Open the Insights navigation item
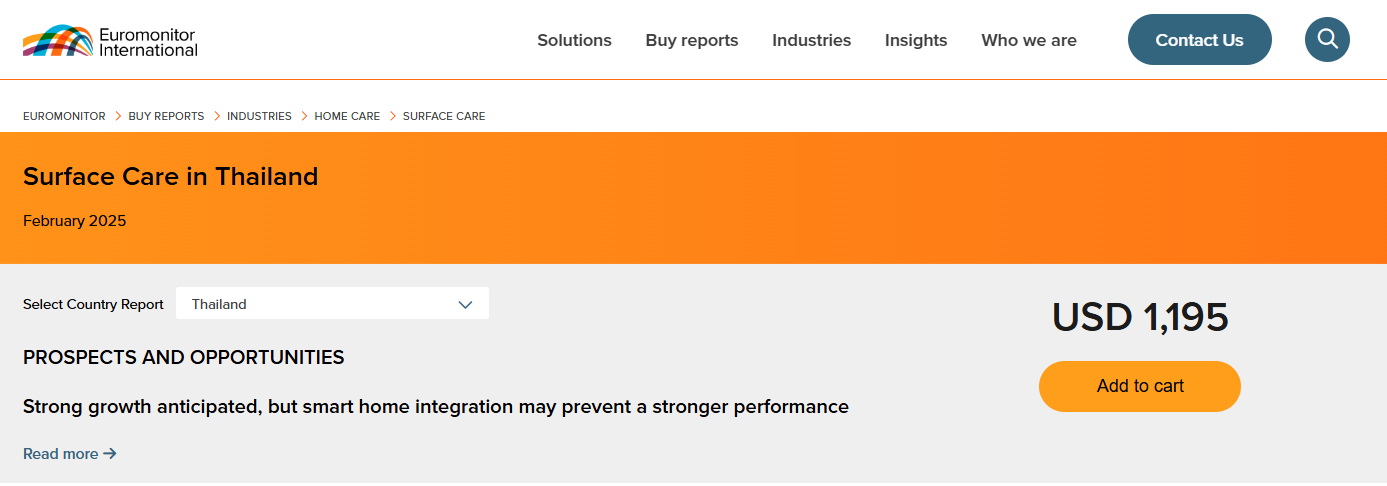This screenshot has height=486, width=1387. tap(916, 40)
